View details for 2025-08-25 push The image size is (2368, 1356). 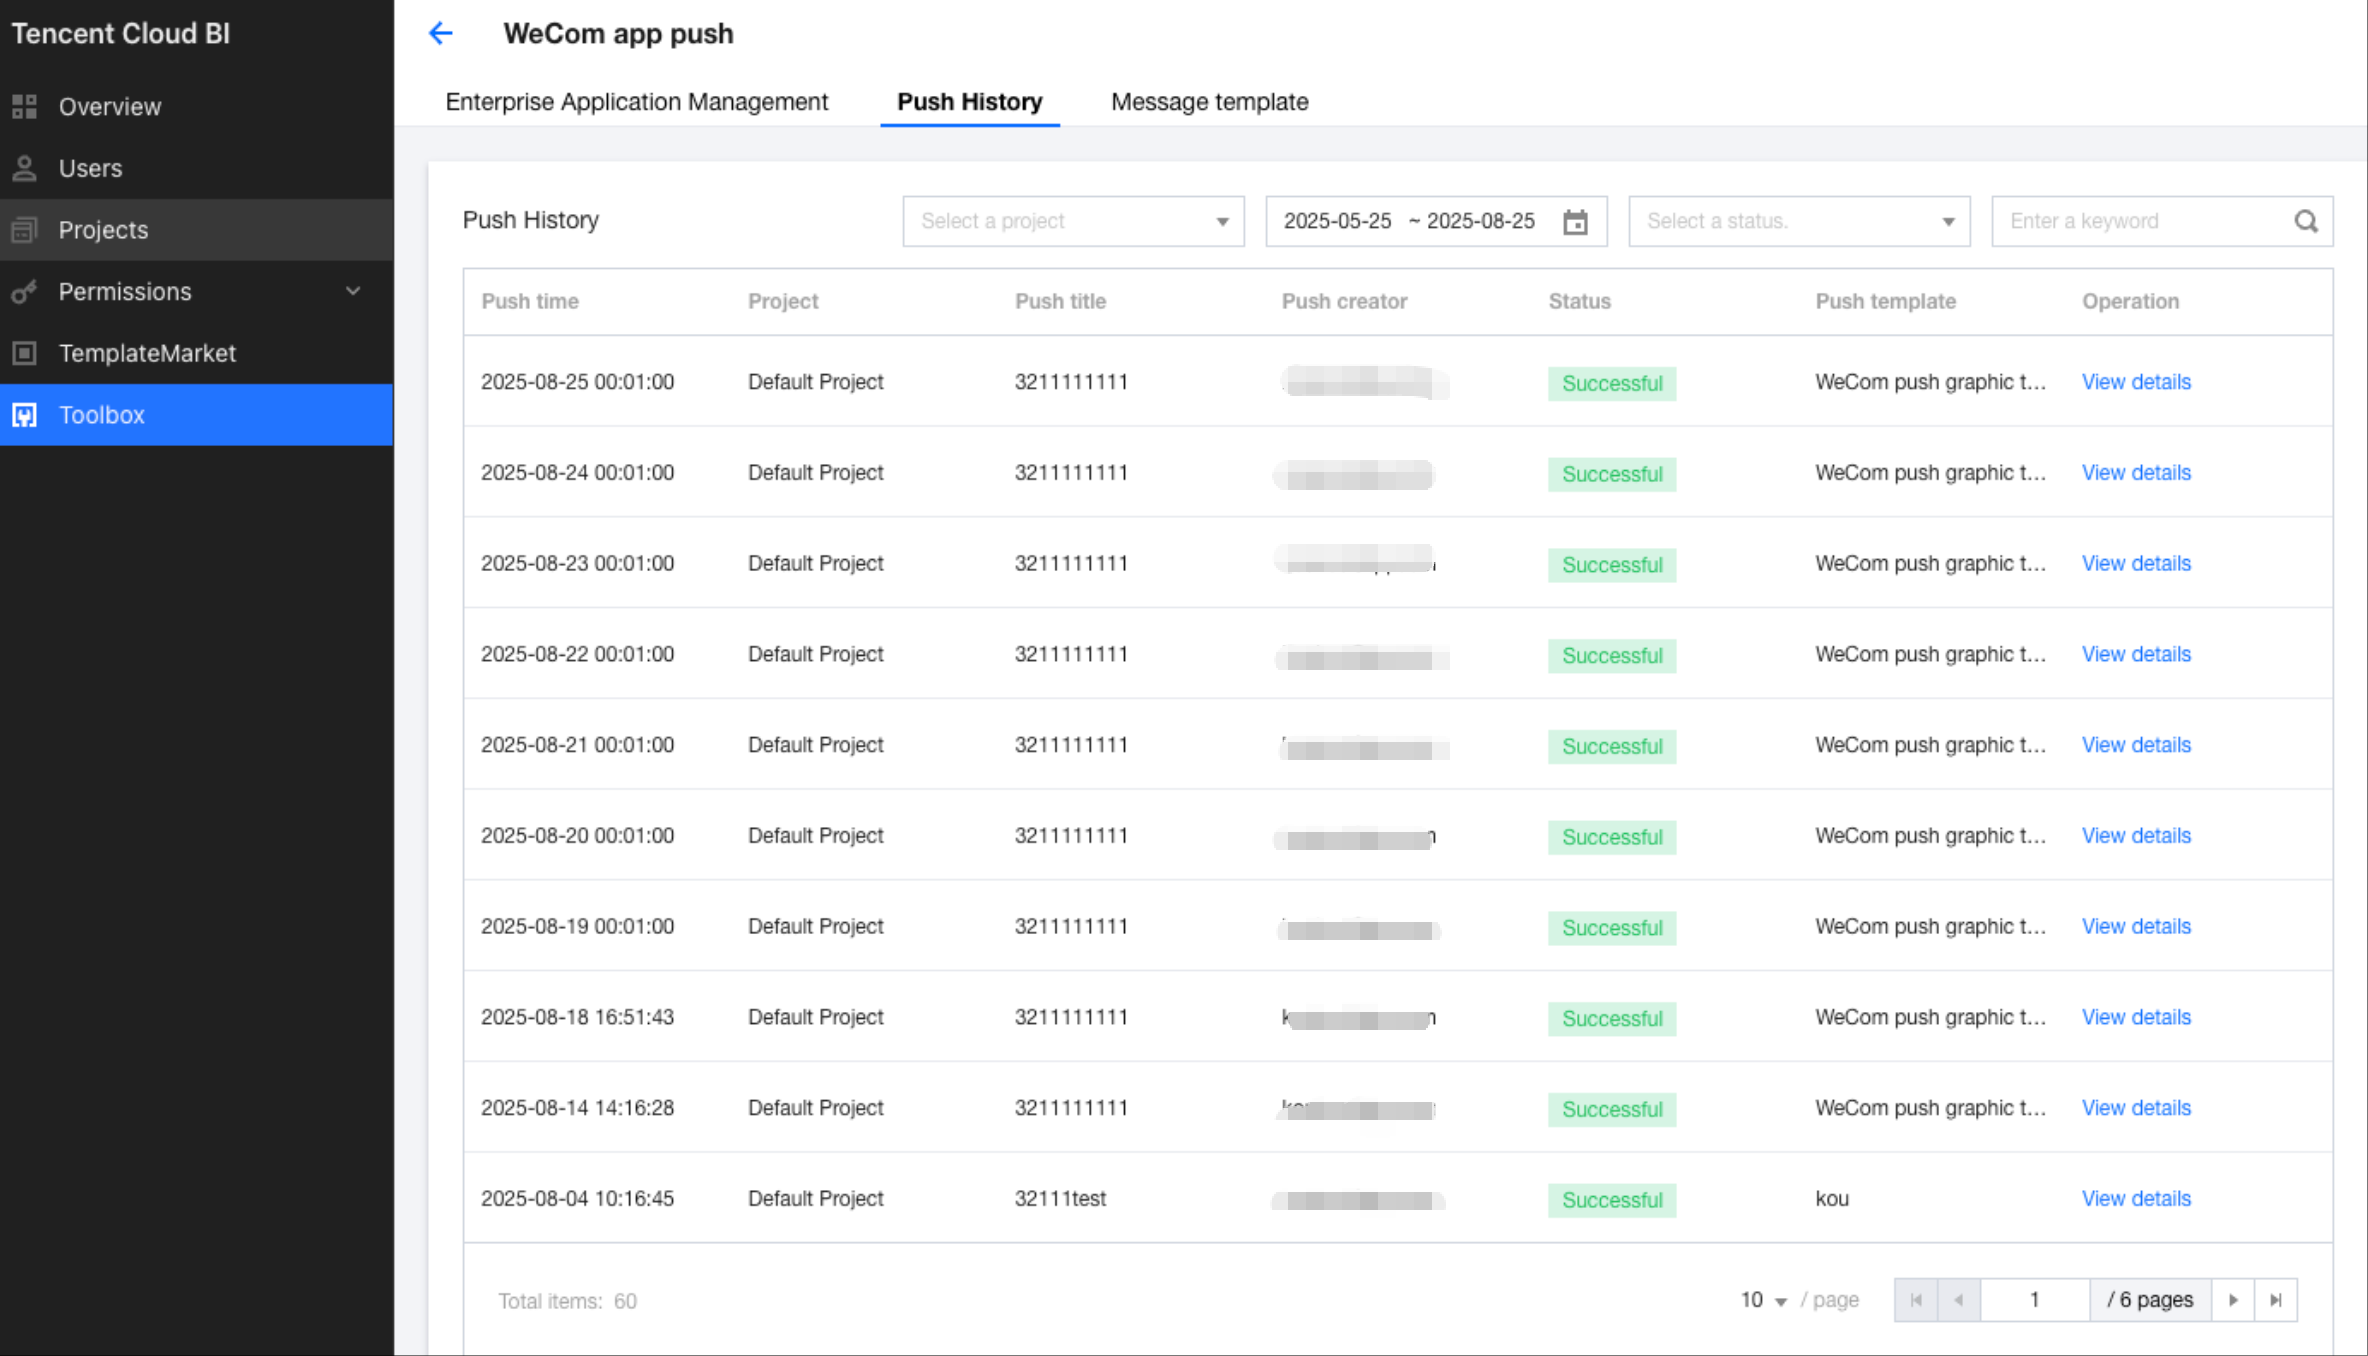point(2135,382)
